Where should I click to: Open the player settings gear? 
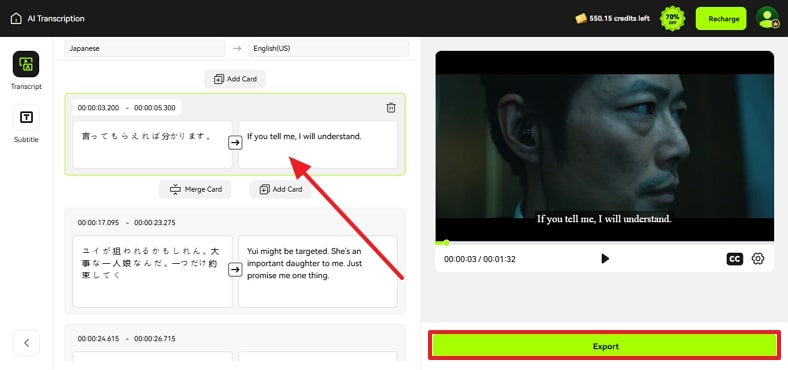coord(758,258)
